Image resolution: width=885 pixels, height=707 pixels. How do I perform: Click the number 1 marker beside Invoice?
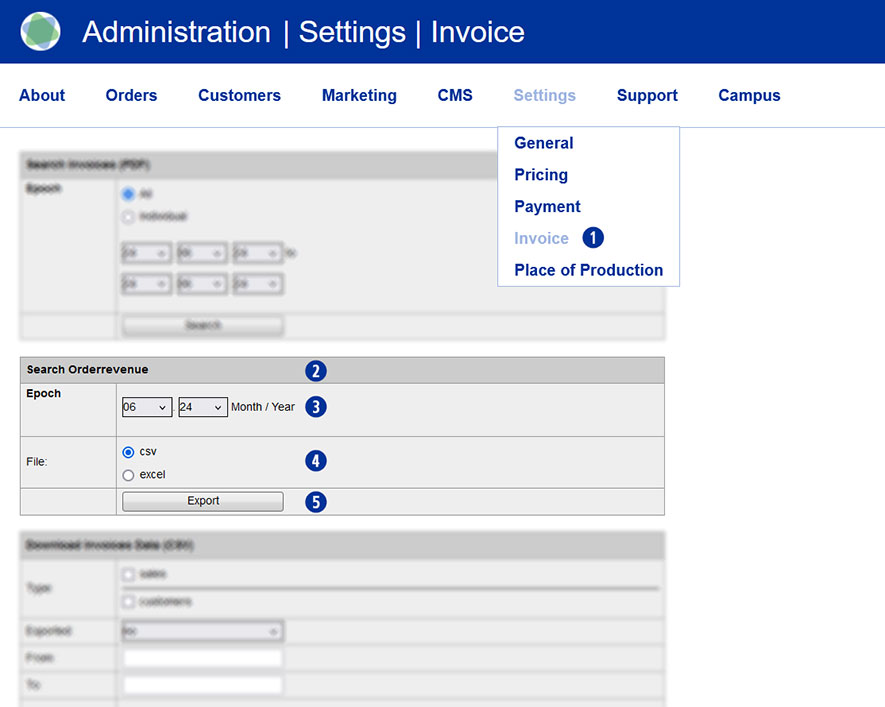click(x=593, y=238)
